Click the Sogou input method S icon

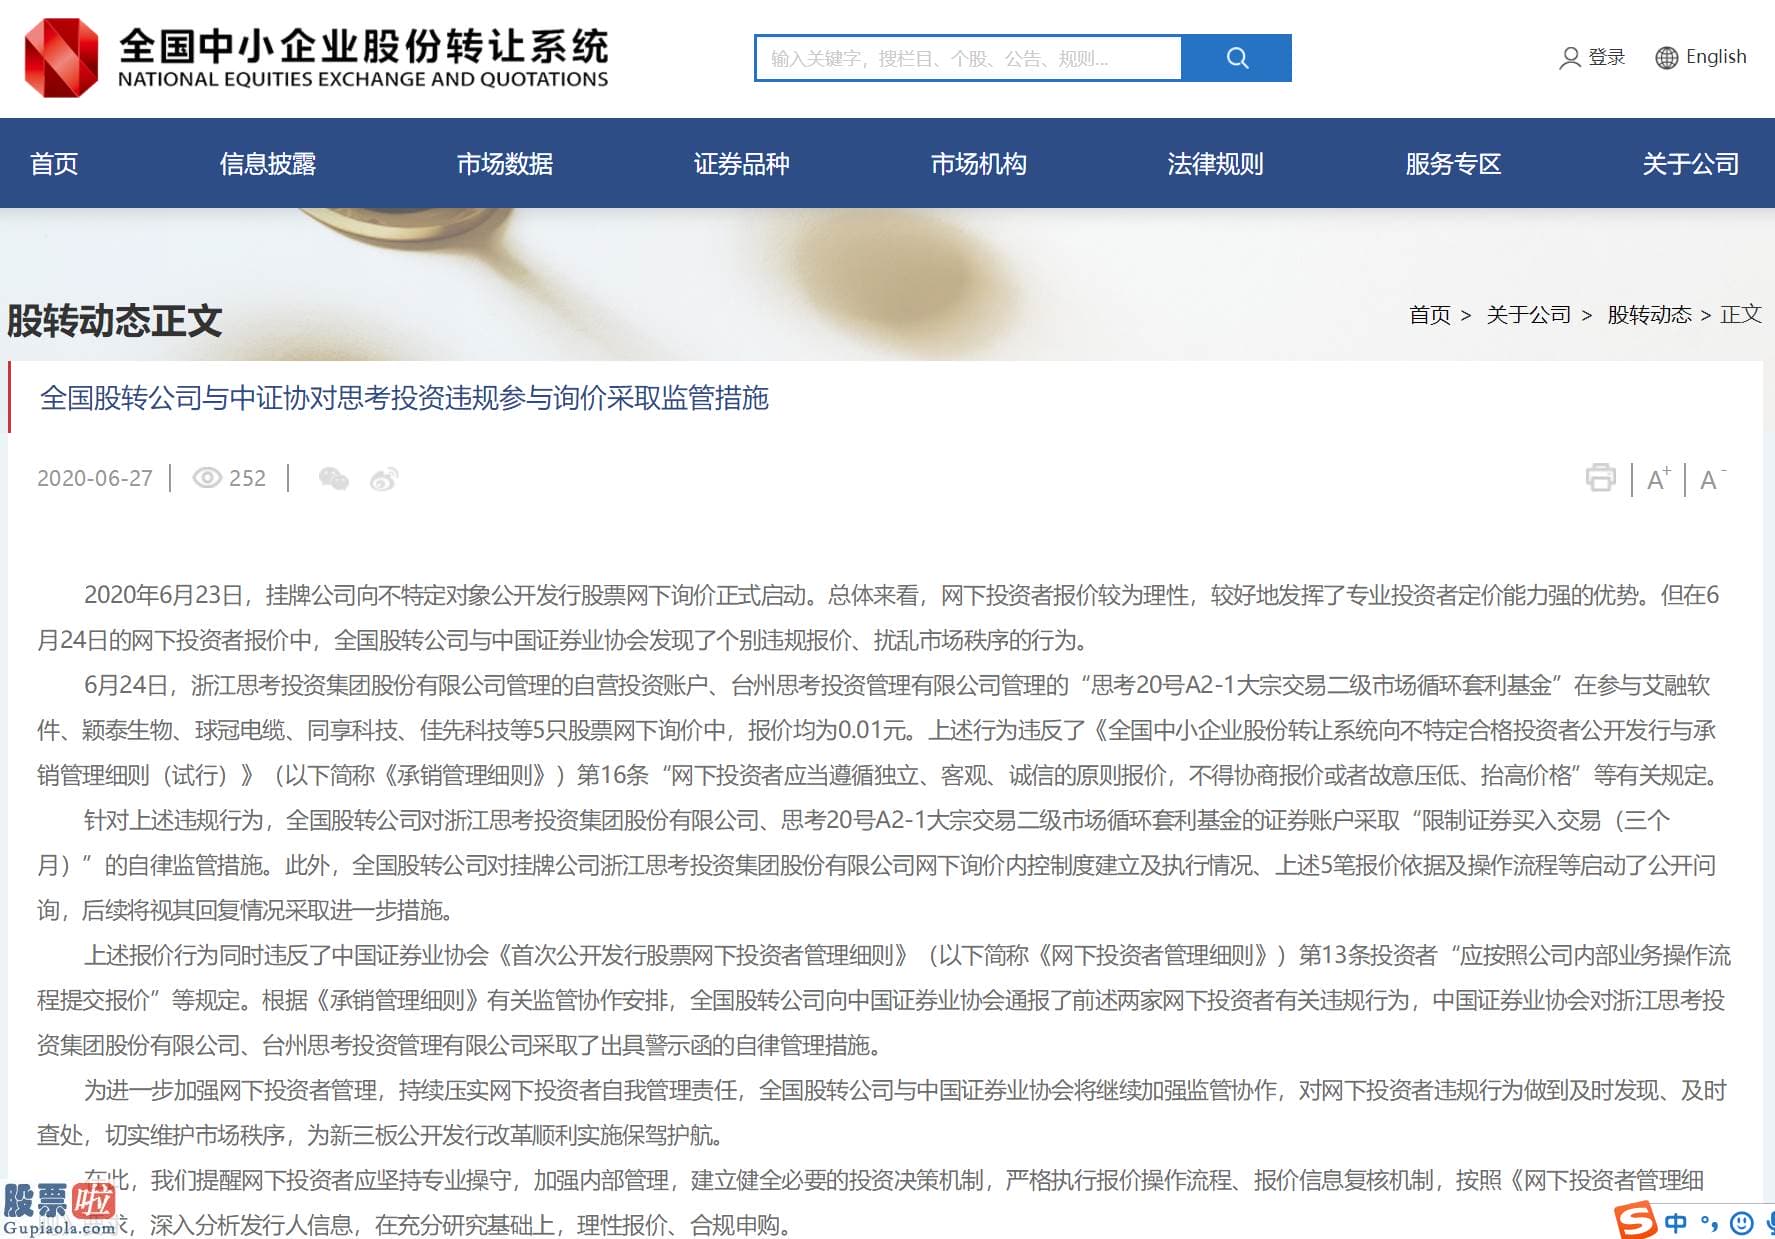click(x=1635, y=1221)
